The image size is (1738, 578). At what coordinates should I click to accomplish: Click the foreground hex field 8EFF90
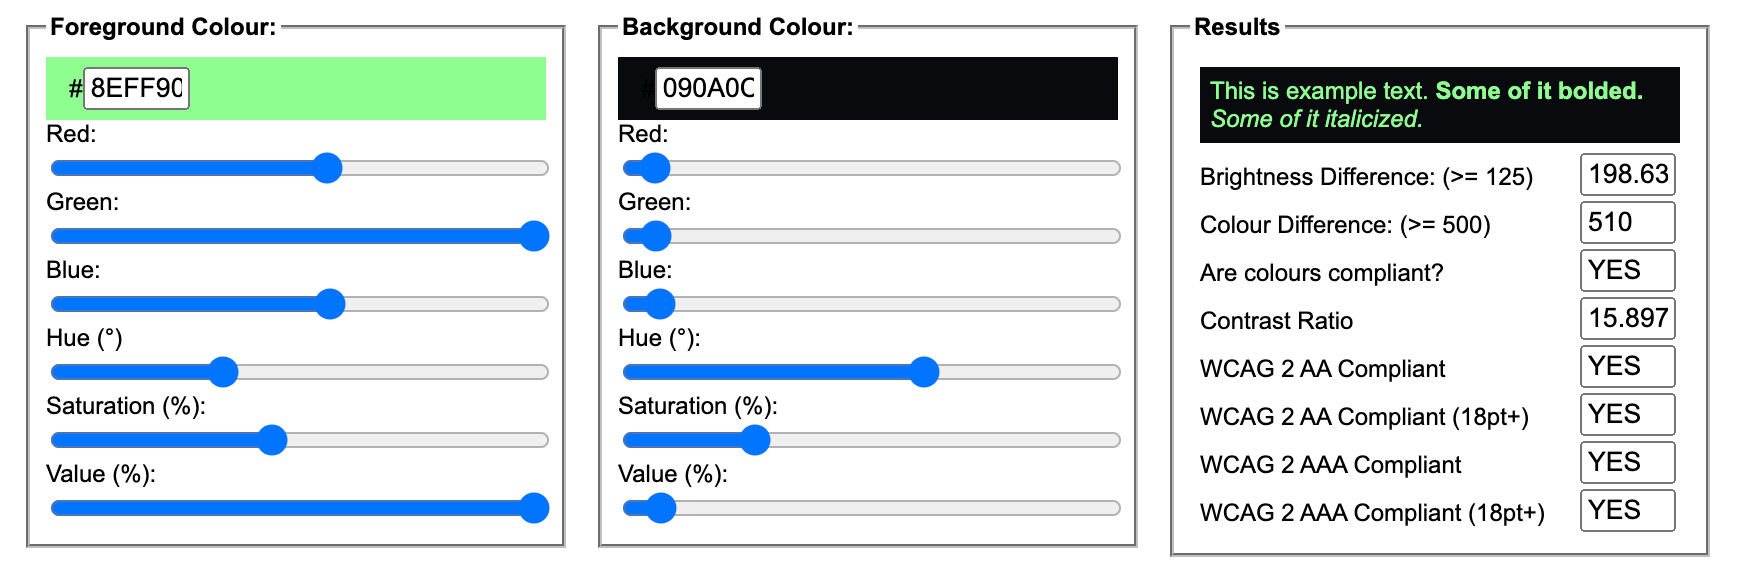point(136,88)
